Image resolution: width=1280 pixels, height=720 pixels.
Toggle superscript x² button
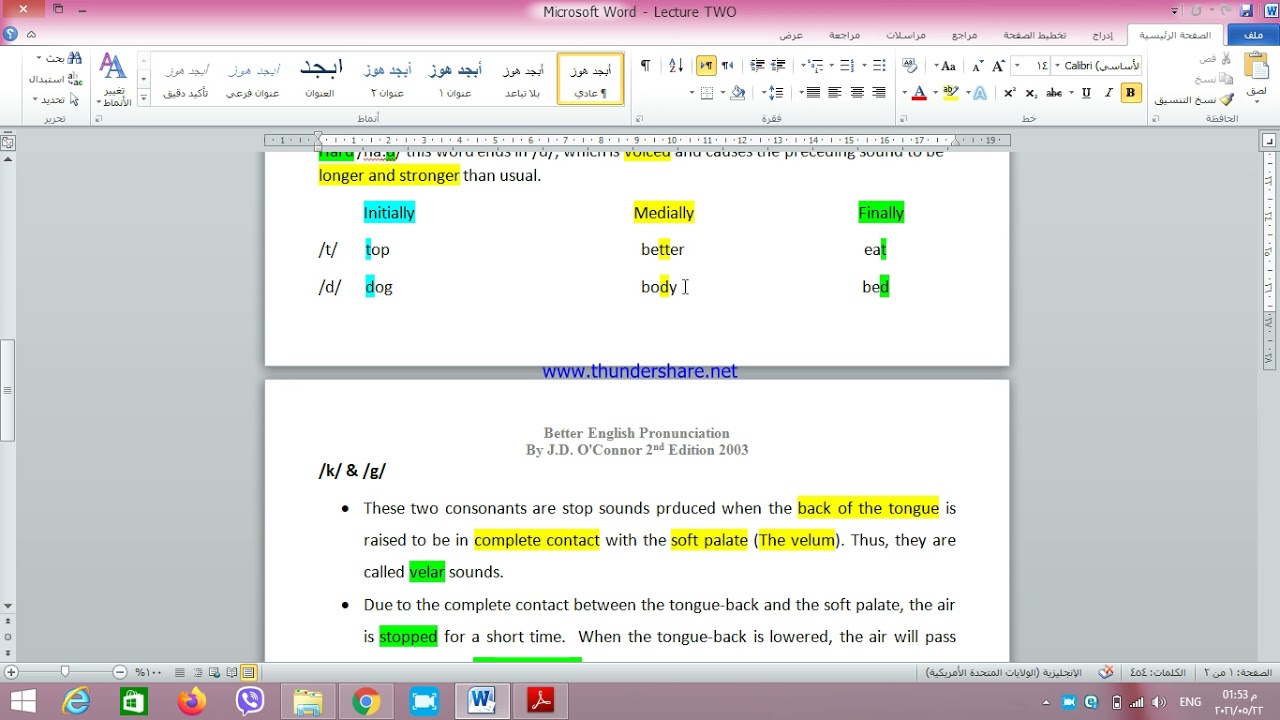[1009, 93]
